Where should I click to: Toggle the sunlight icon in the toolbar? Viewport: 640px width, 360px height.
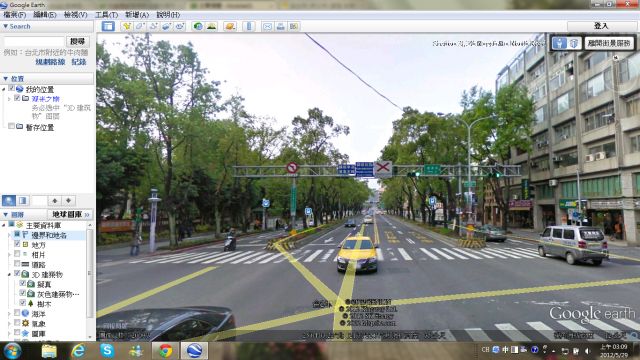pyautogui.click(x=211, y=26)
